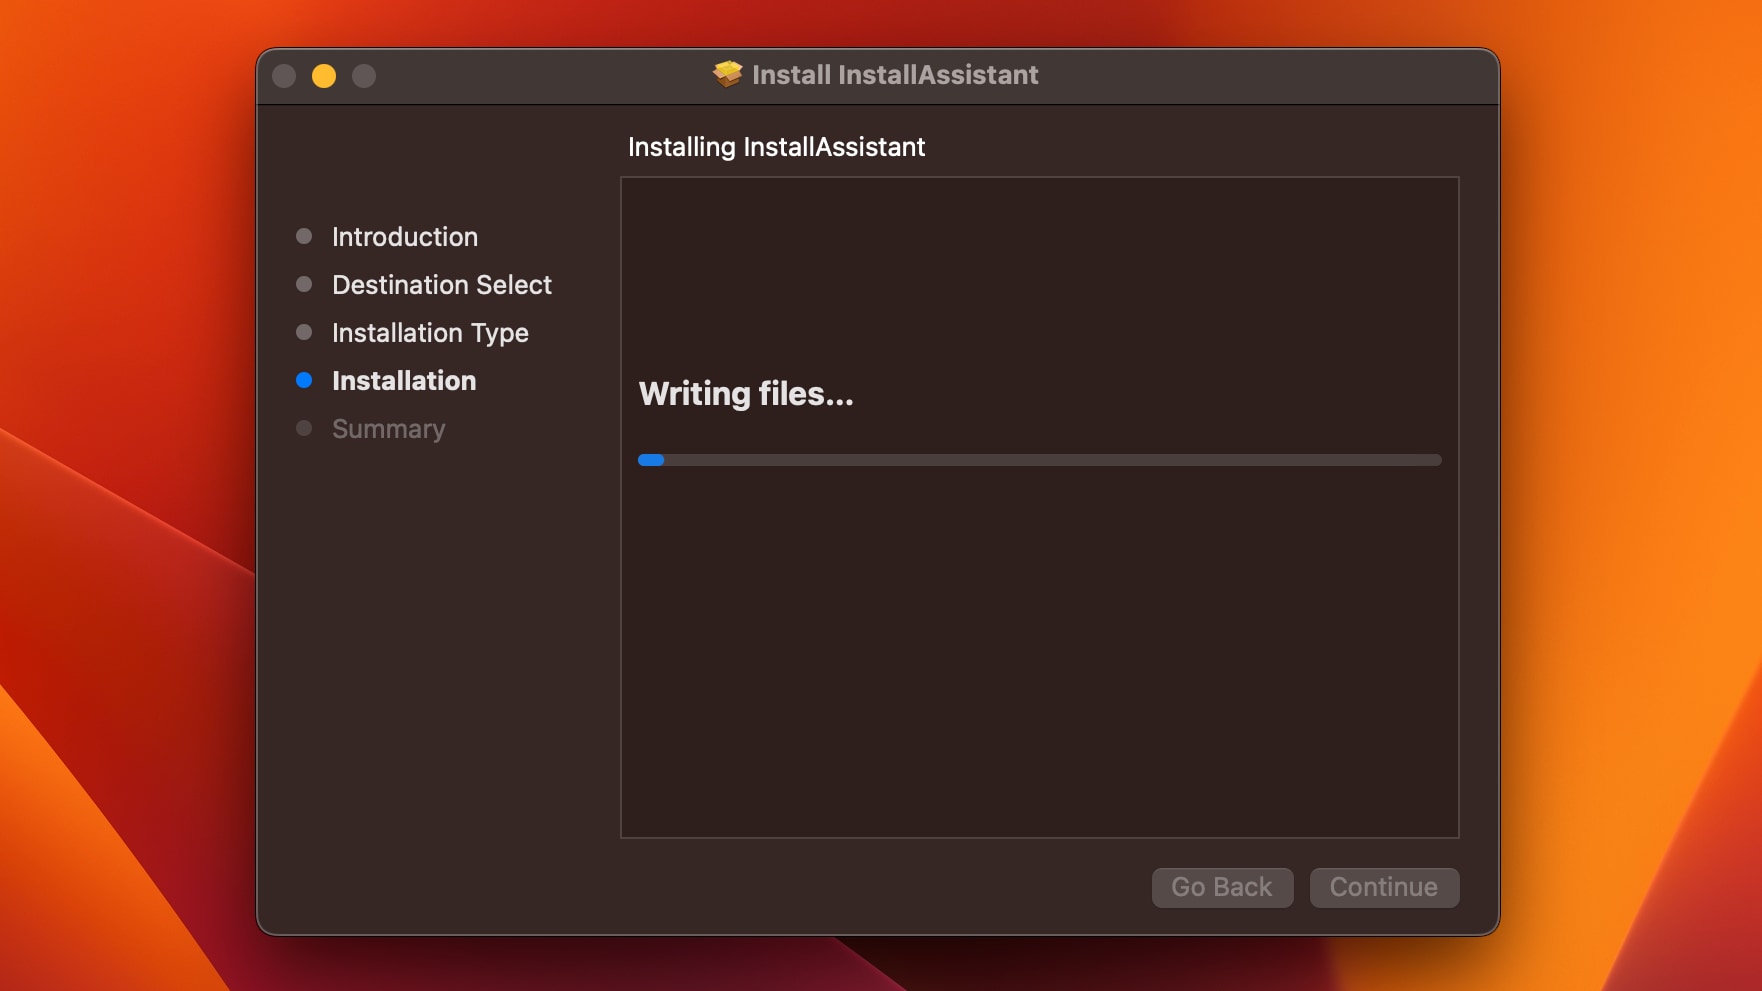Image resolution: width=1762 pixels, height=991 pixels.
Task: Click the Install InstallAssistant window title
Action: [x=895, y=74]
